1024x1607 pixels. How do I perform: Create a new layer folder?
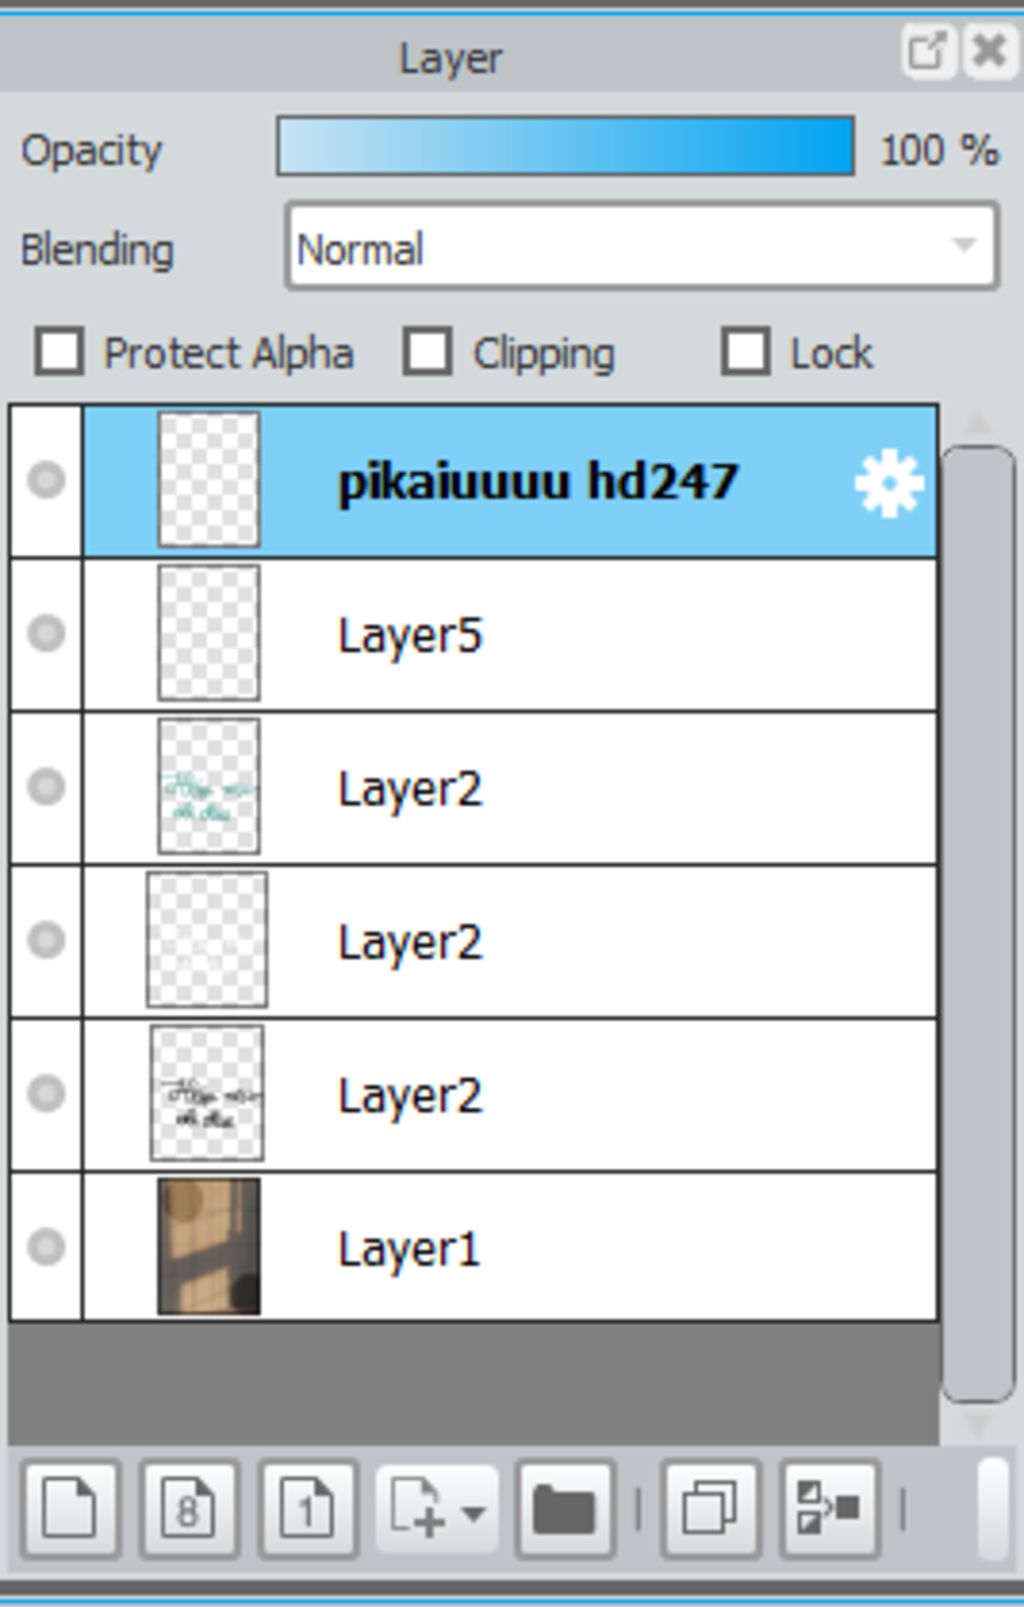tap(565, 1509)
